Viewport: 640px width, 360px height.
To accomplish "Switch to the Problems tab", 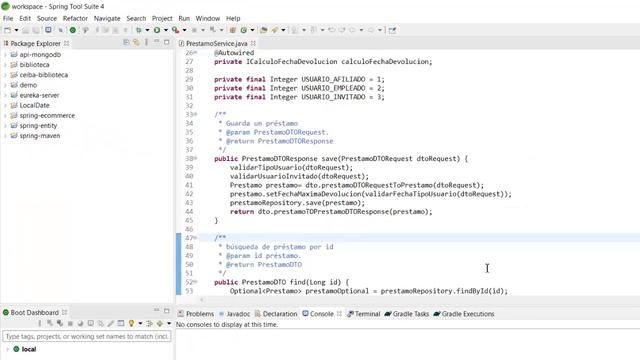I will point(196,314).
